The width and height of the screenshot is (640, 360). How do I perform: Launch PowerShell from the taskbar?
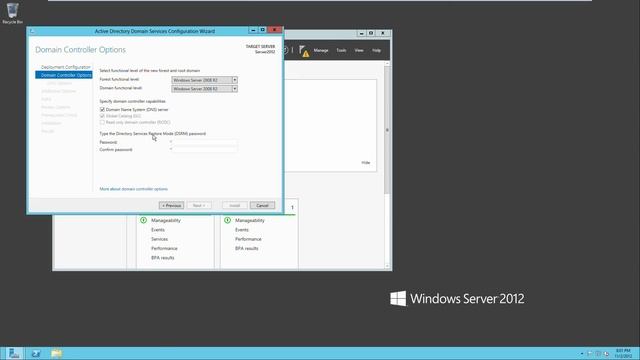coord(36,353)
